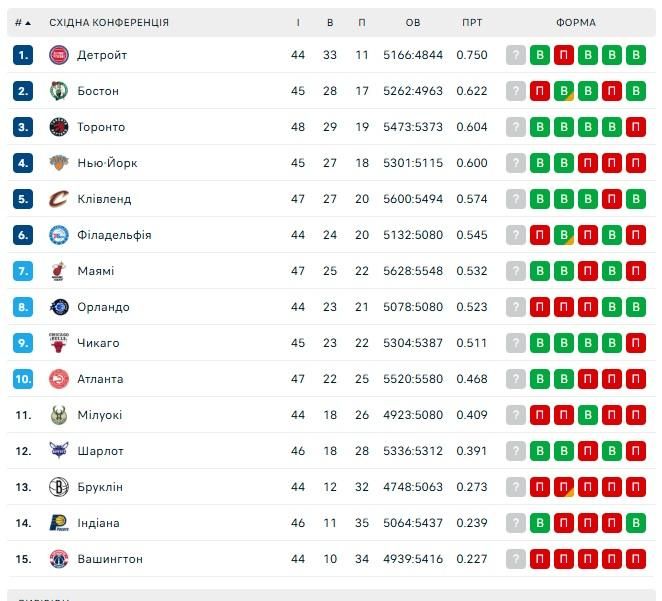
Task: Click the Chicago Bulls team logo
Action: [x=58, y=343]
